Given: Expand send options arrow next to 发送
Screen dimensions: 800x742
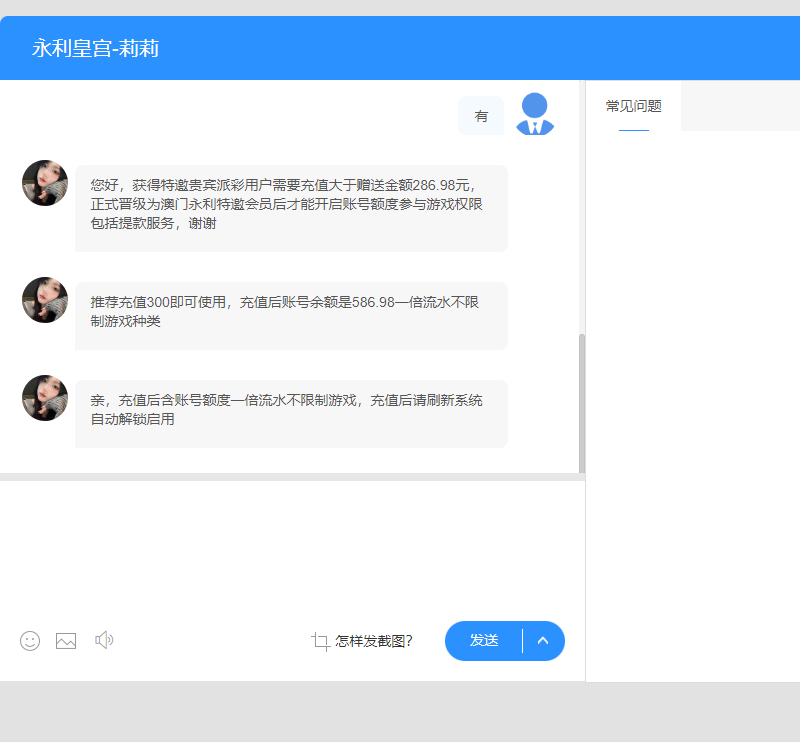Looking at the screenshot, I should tap(543, 641).
